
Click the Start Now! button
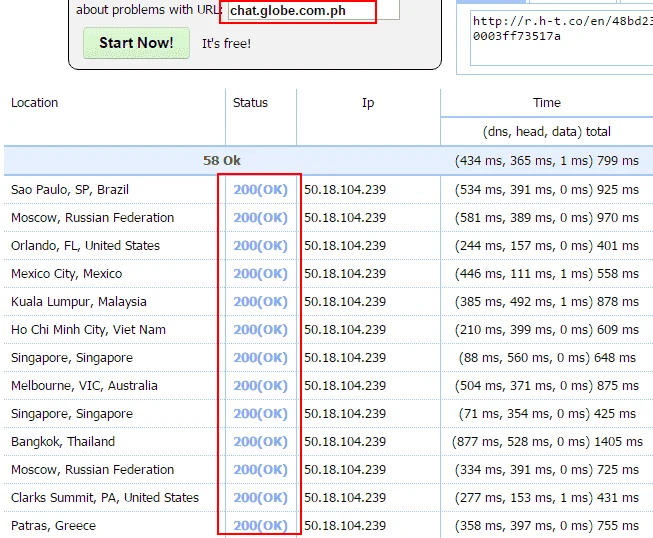tap(136, 43)
